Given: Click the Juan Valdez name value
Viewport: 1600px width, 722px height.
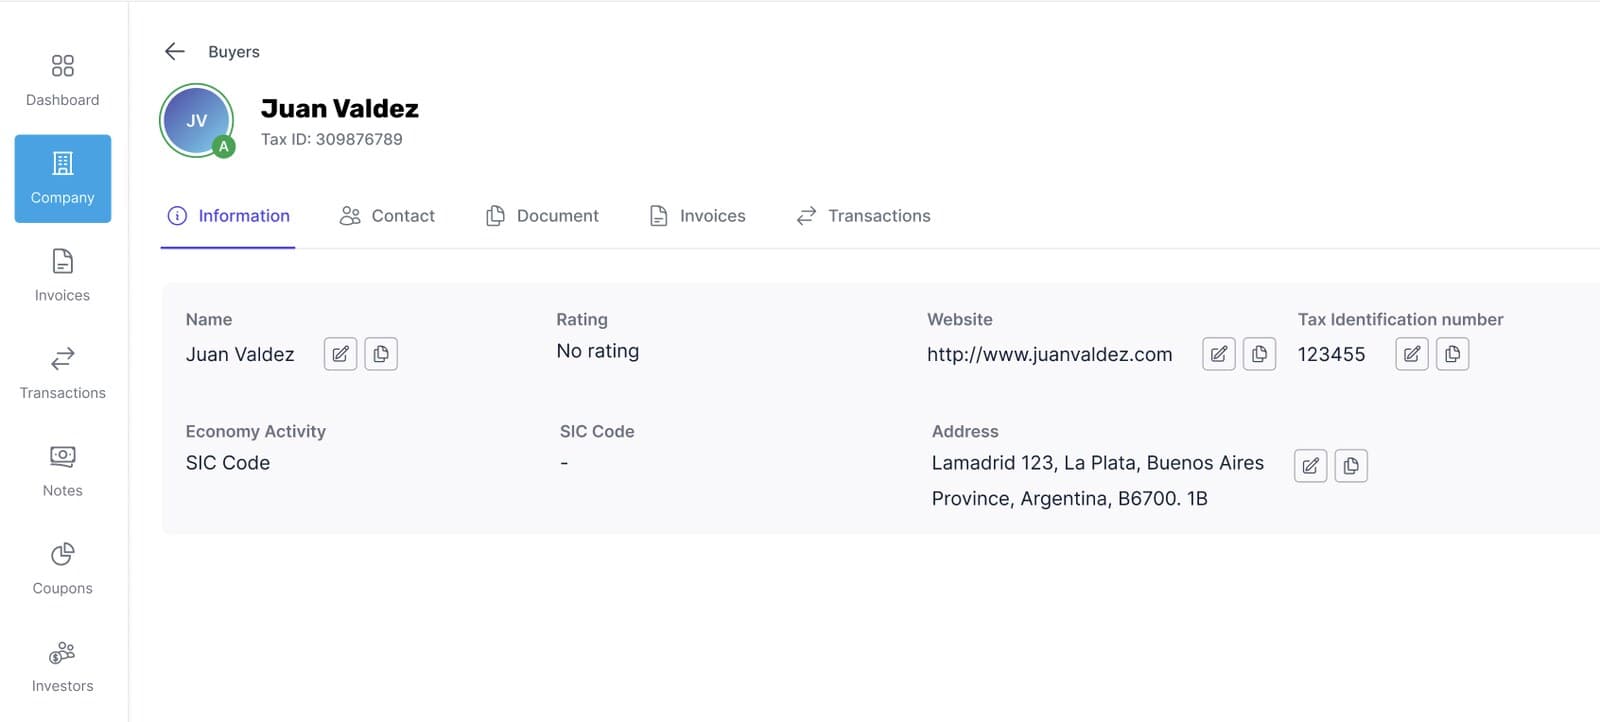Looking at the screenshot, I should 240,354.
